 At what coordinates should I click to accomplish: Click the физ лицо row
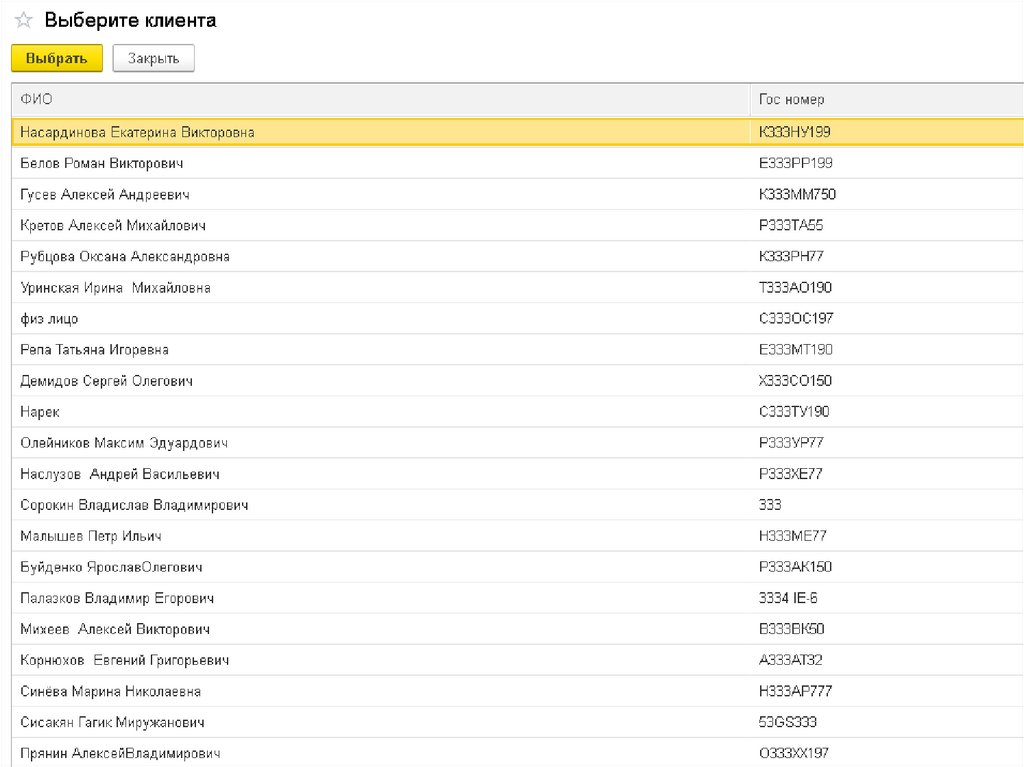click(x=49, y=319)
